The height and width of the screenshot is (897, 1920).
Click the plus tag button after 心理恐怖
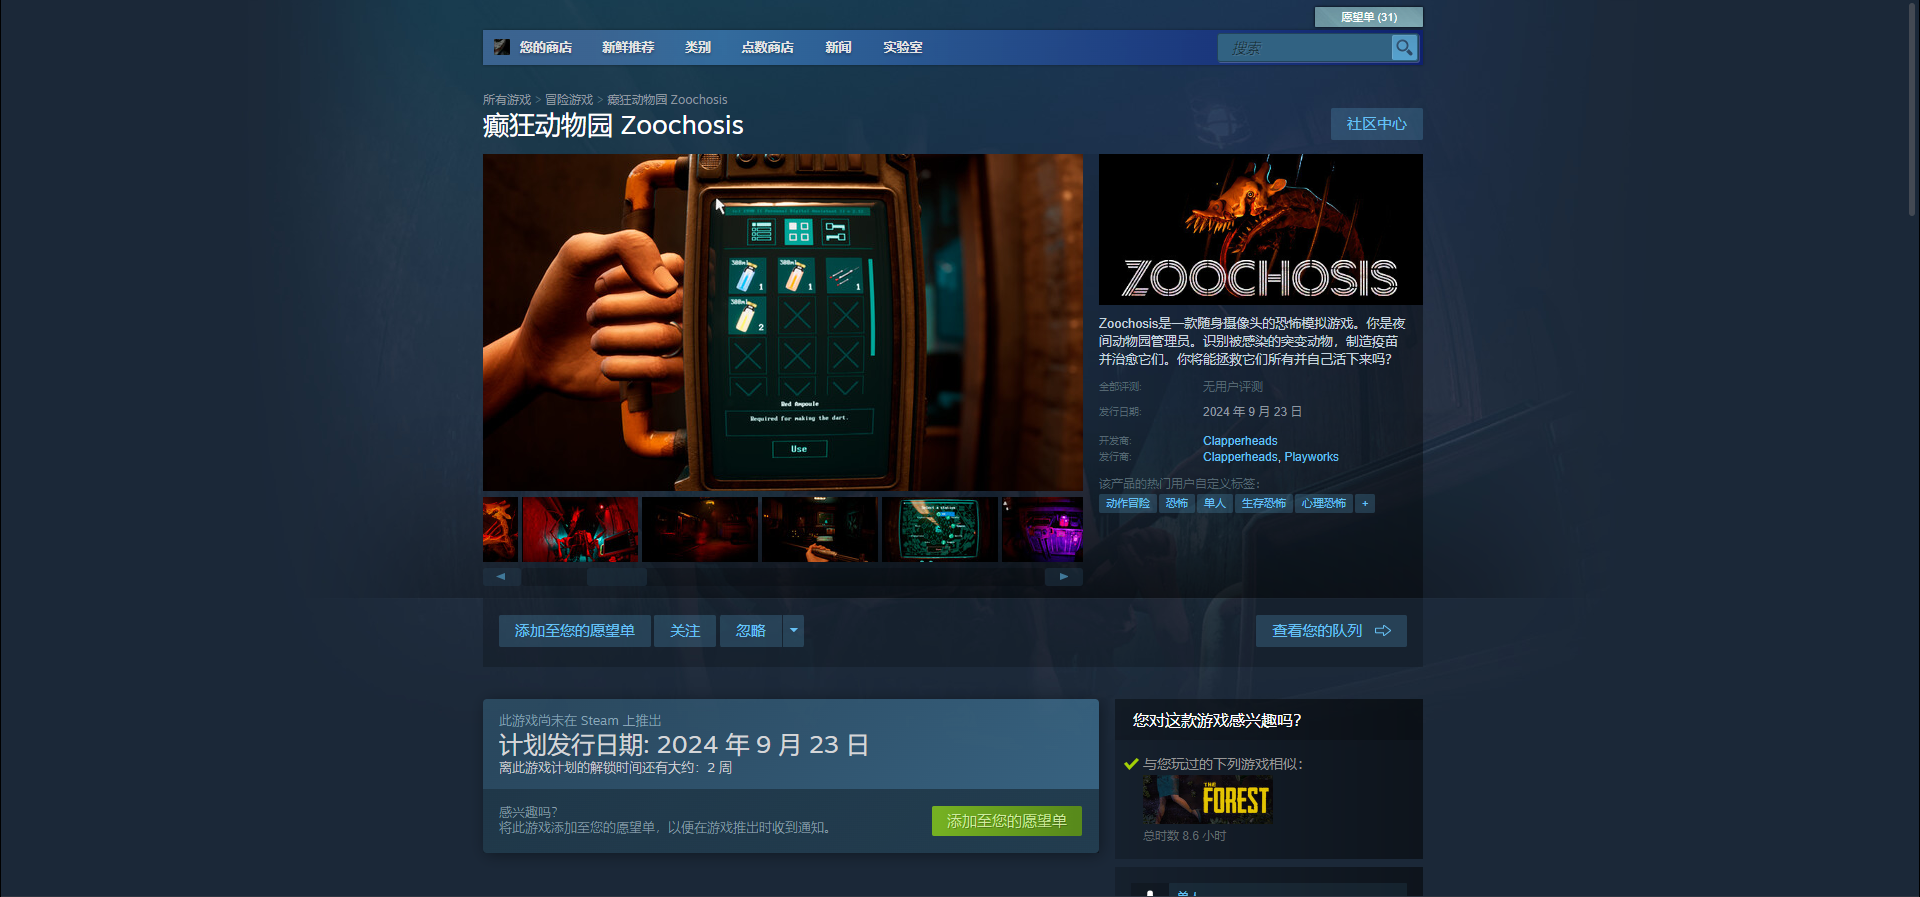(x=1365, y=504)
